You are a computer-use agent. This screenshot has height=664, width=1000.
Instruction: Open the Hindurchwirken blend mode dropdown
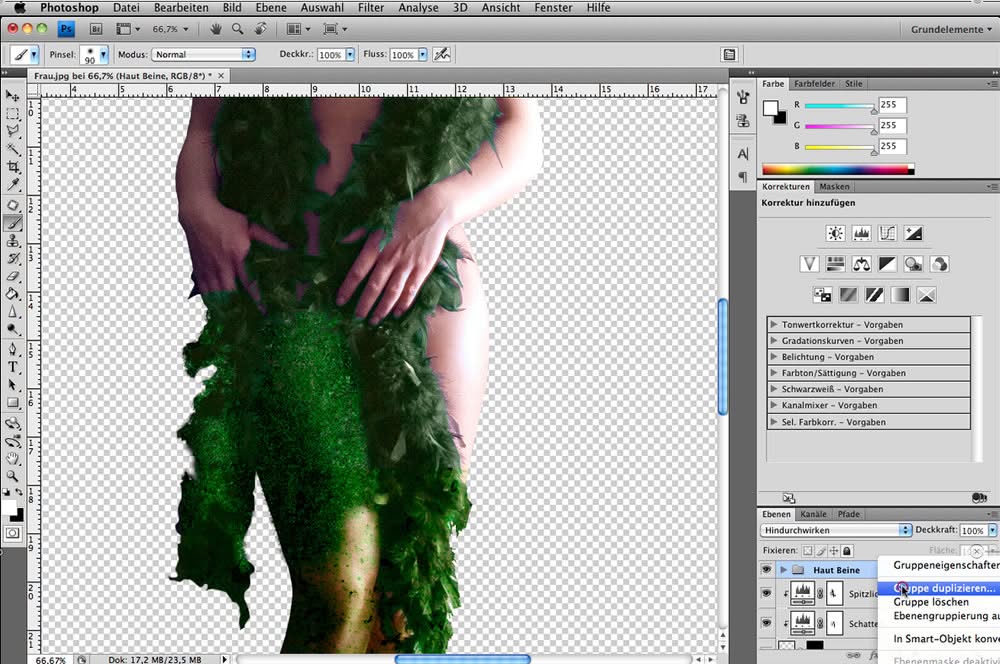tap(836, 530)
